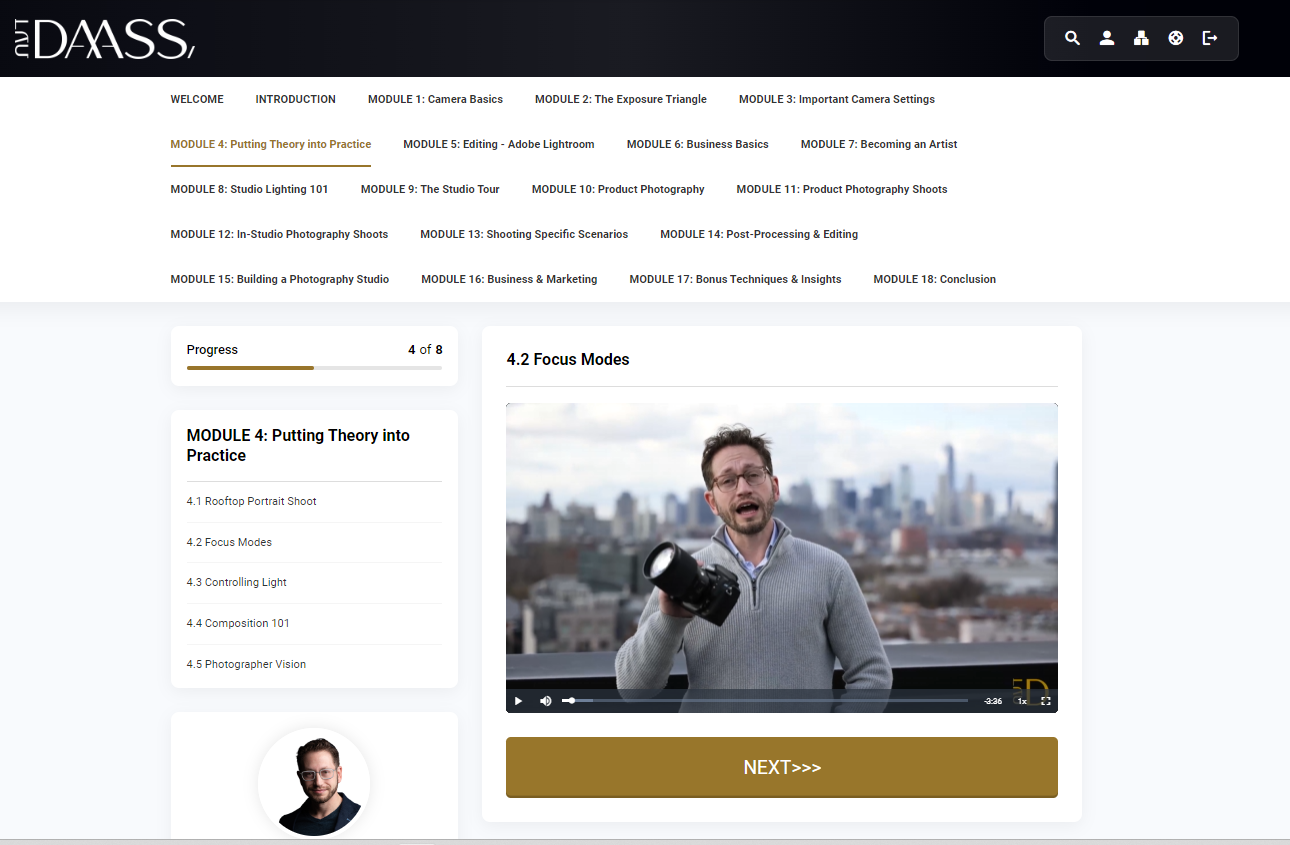This screenshot has height=845, width=1290.
Task: Click the stacked boxes icon in header
Action: click(x=1141, y=38)
